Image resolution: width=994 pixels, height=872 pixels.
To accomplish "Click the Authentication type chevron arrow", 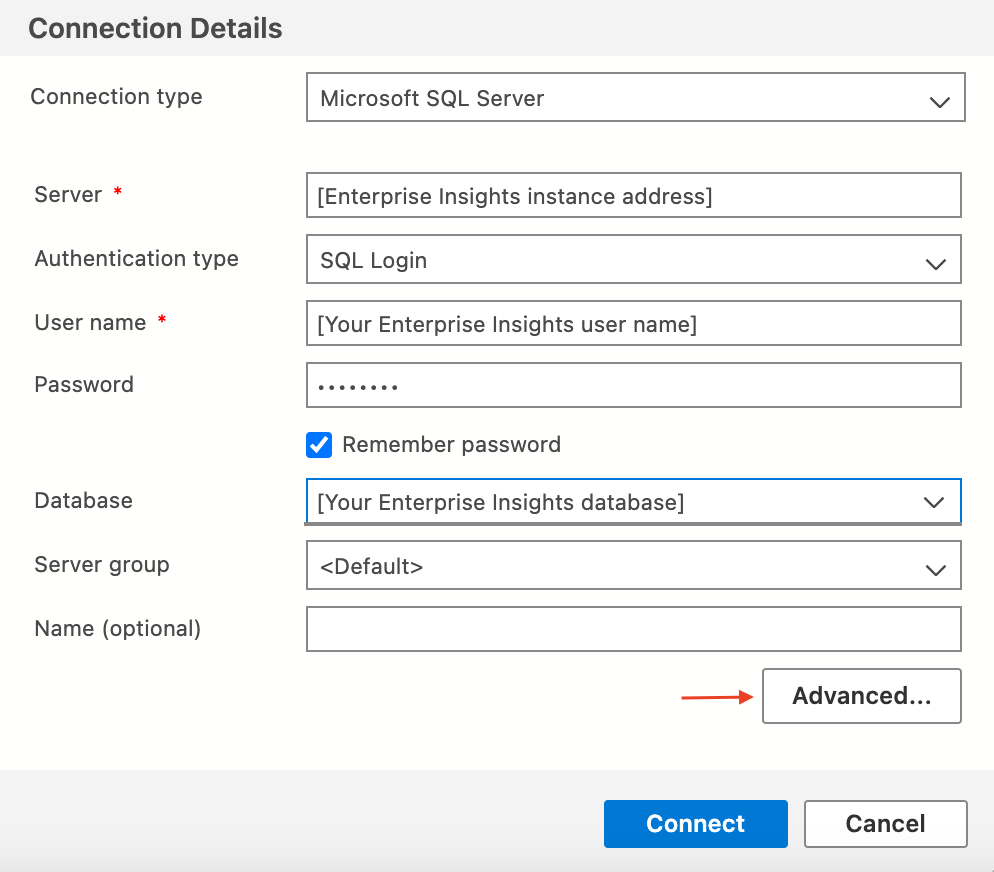I will (936, 261).
